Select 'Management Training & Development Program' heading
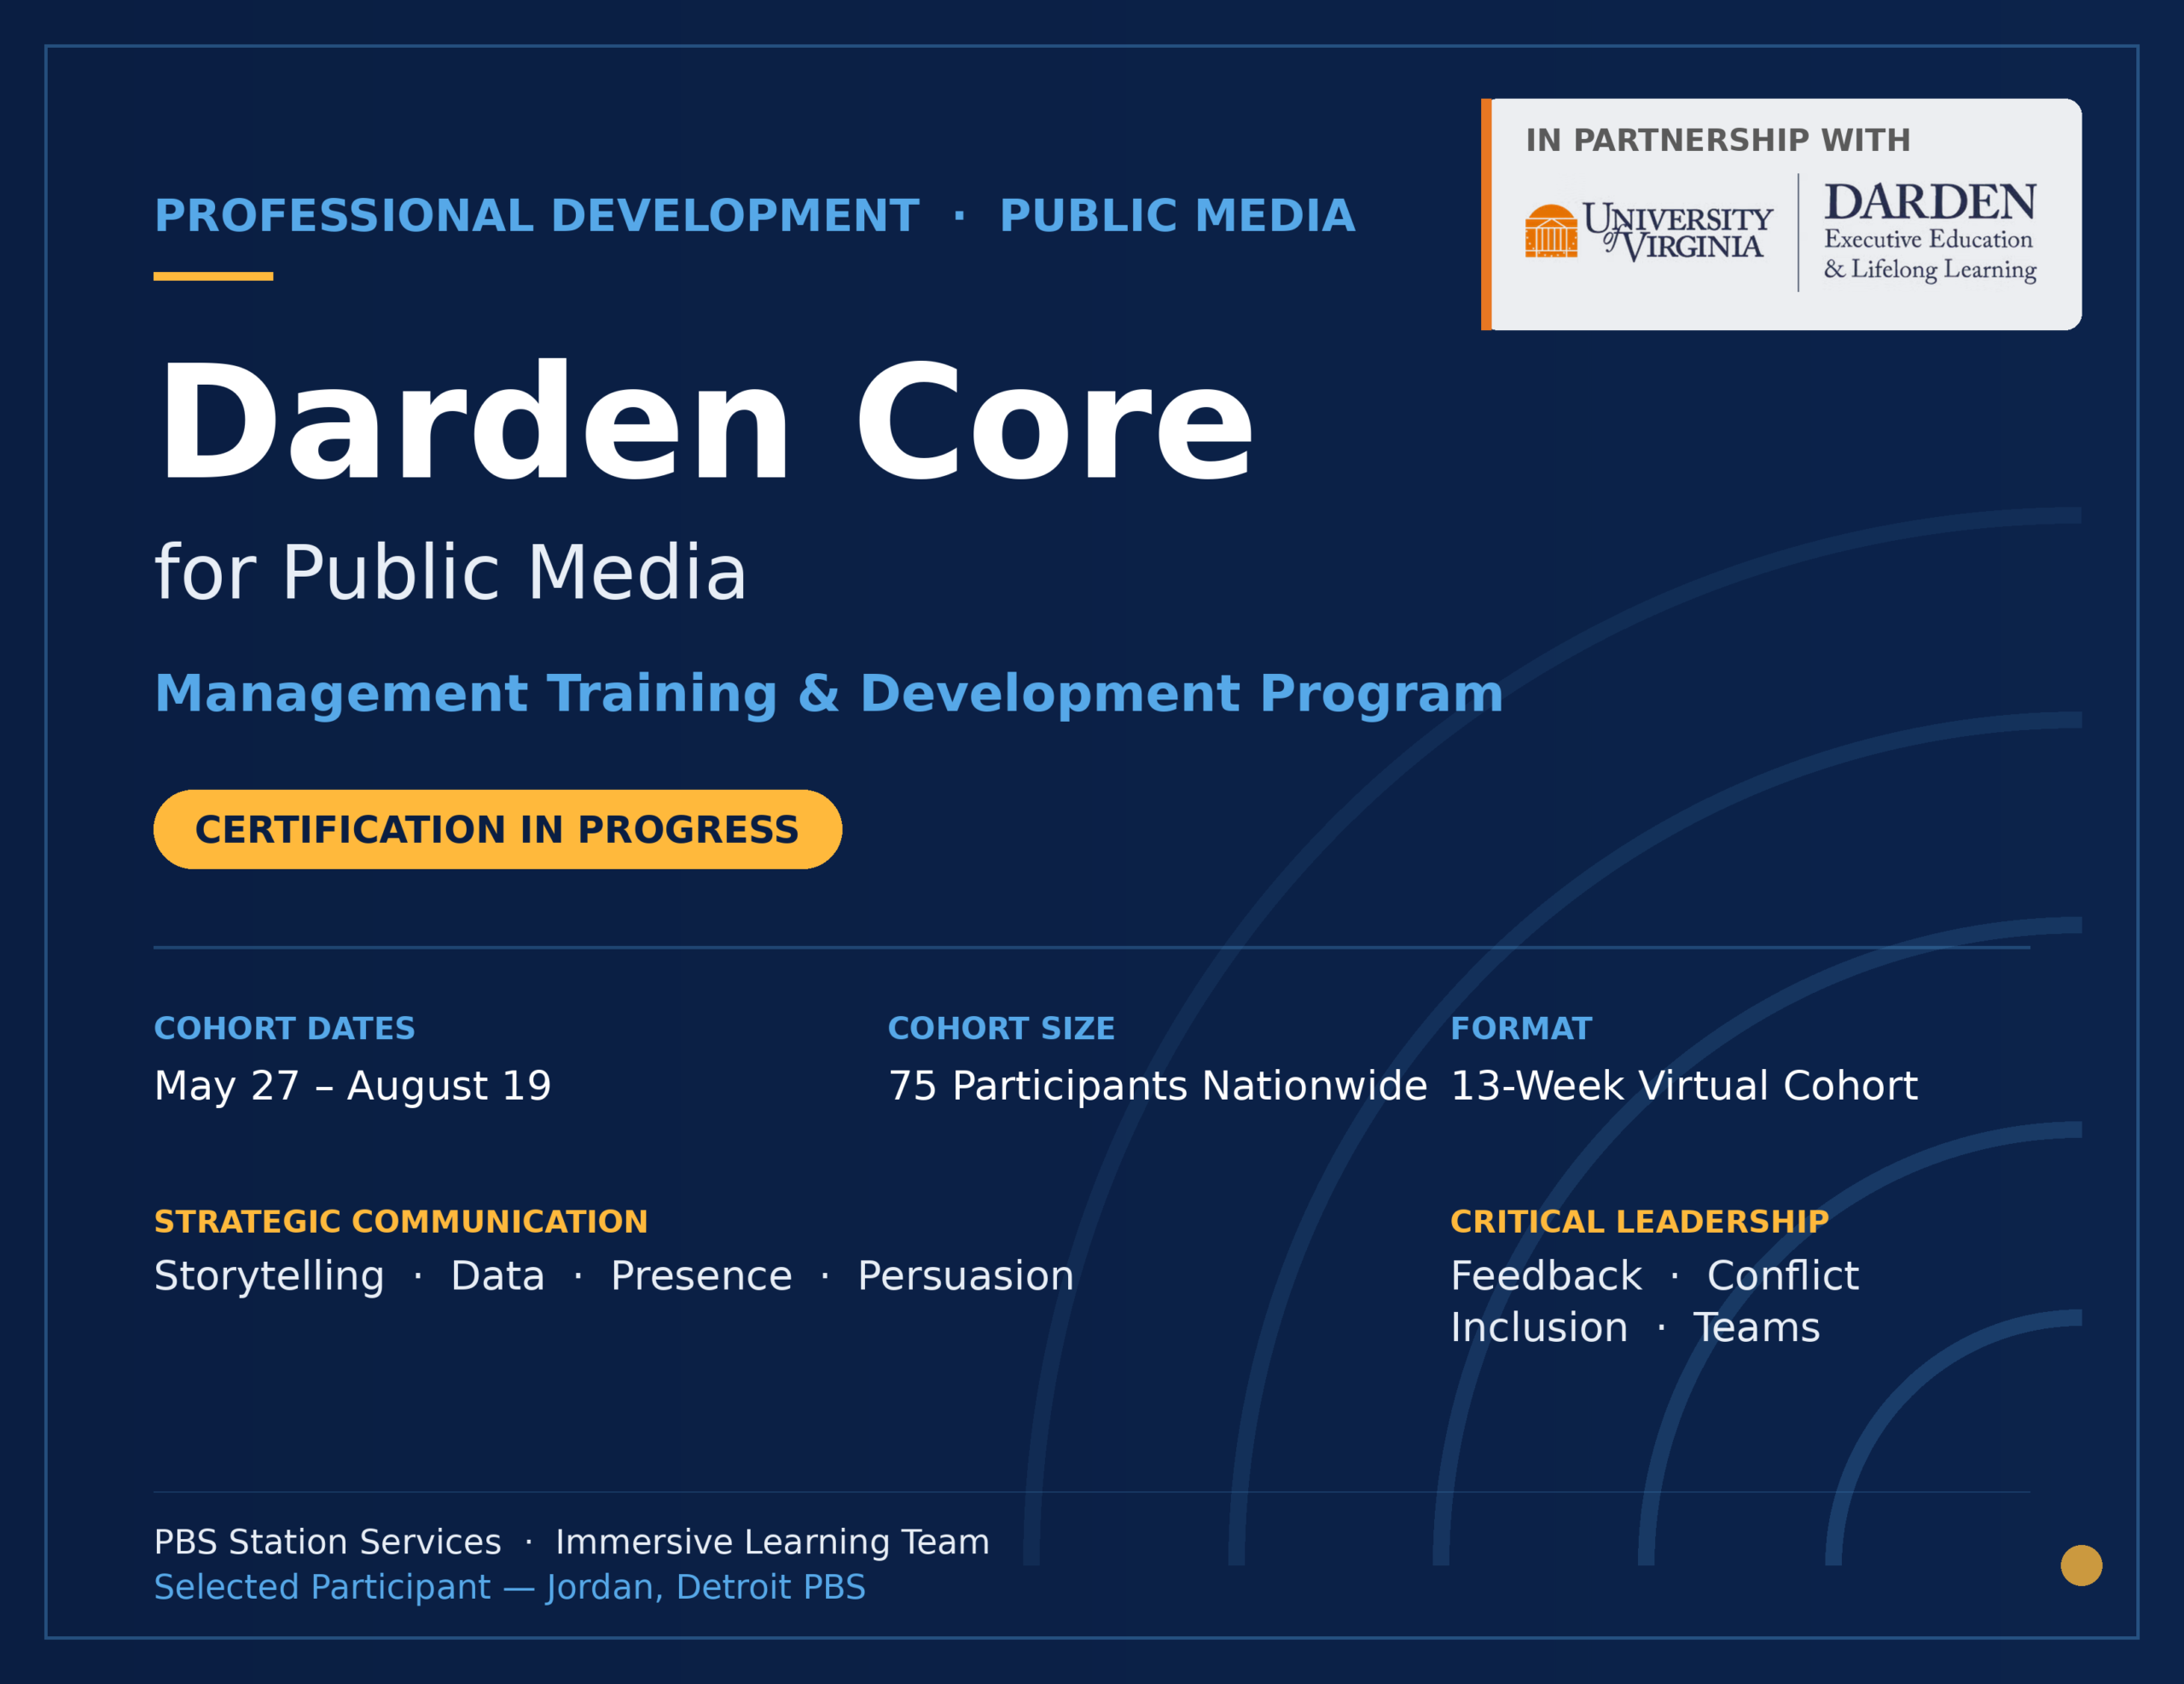The width and height of the screenshot is (2184, 1684). (828, 694)
